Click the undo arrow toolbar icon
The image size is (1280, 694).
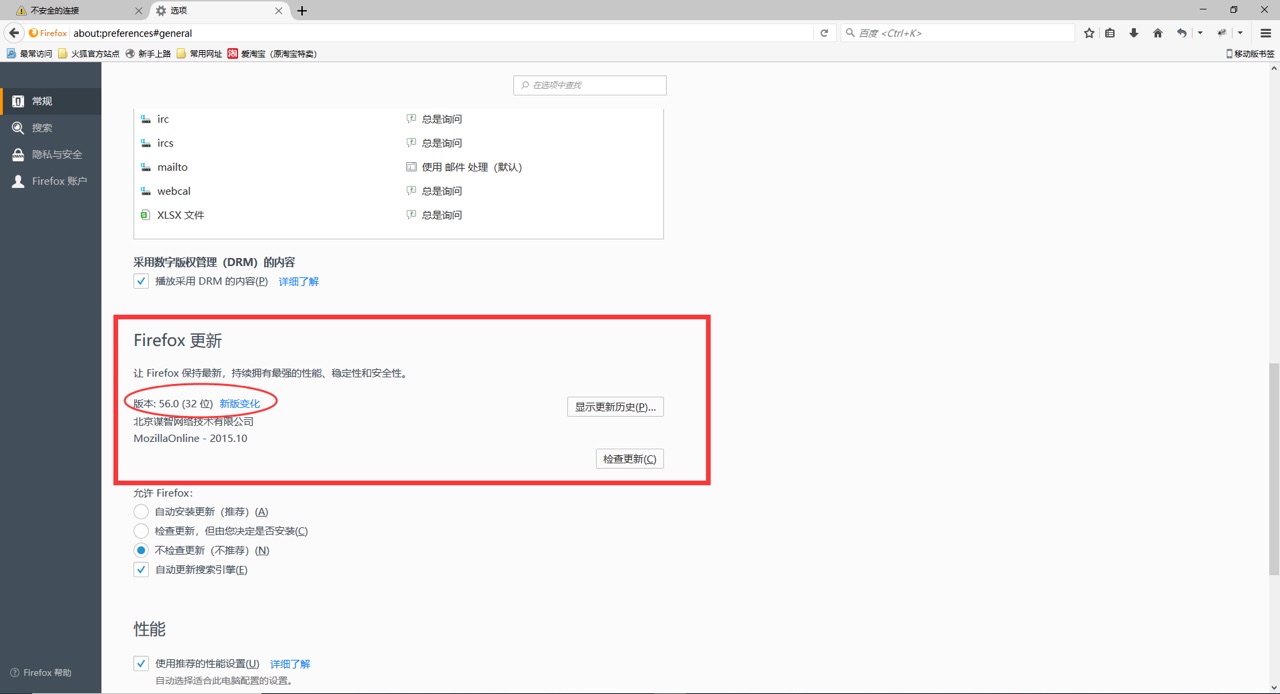click(1181, 33)
